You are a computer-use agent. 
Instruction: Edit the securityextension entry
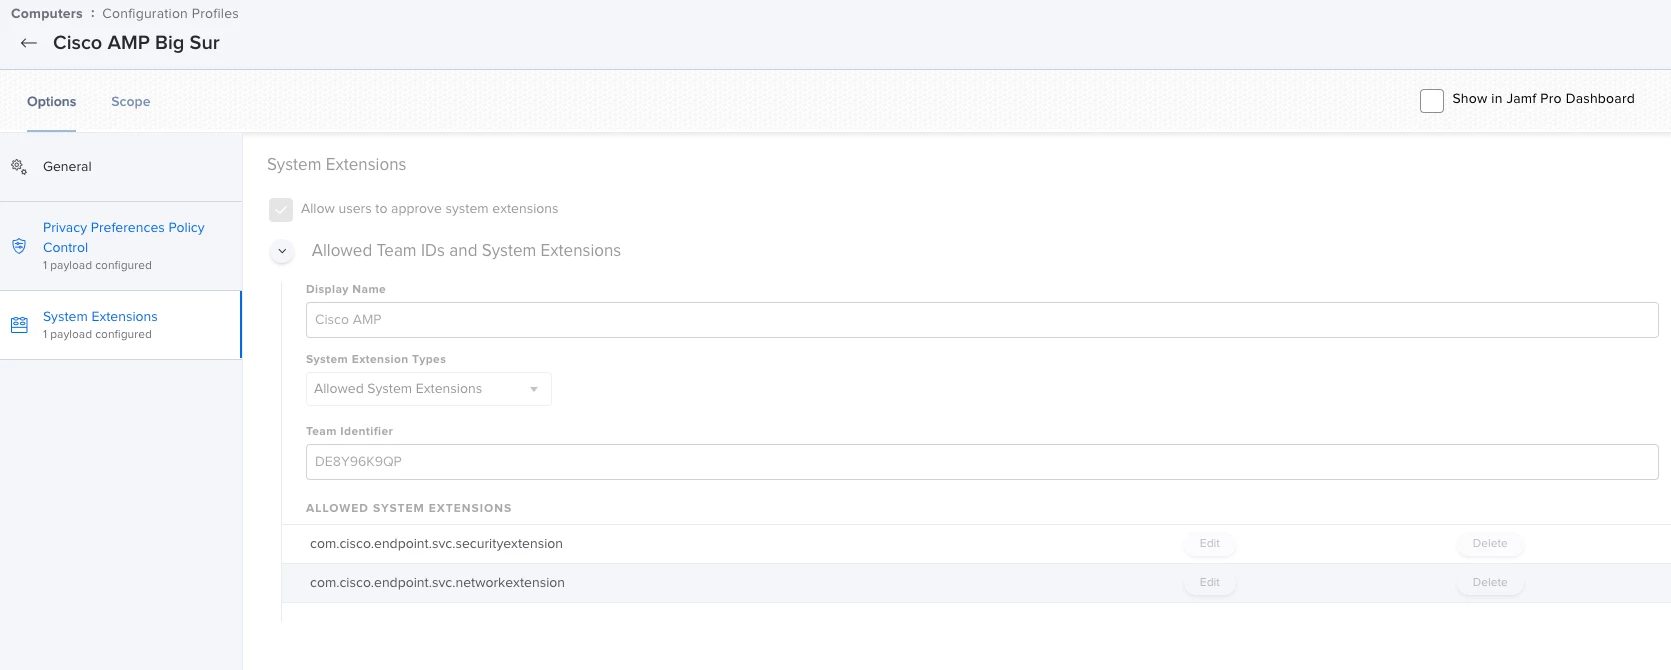(x=1210, y=544)
